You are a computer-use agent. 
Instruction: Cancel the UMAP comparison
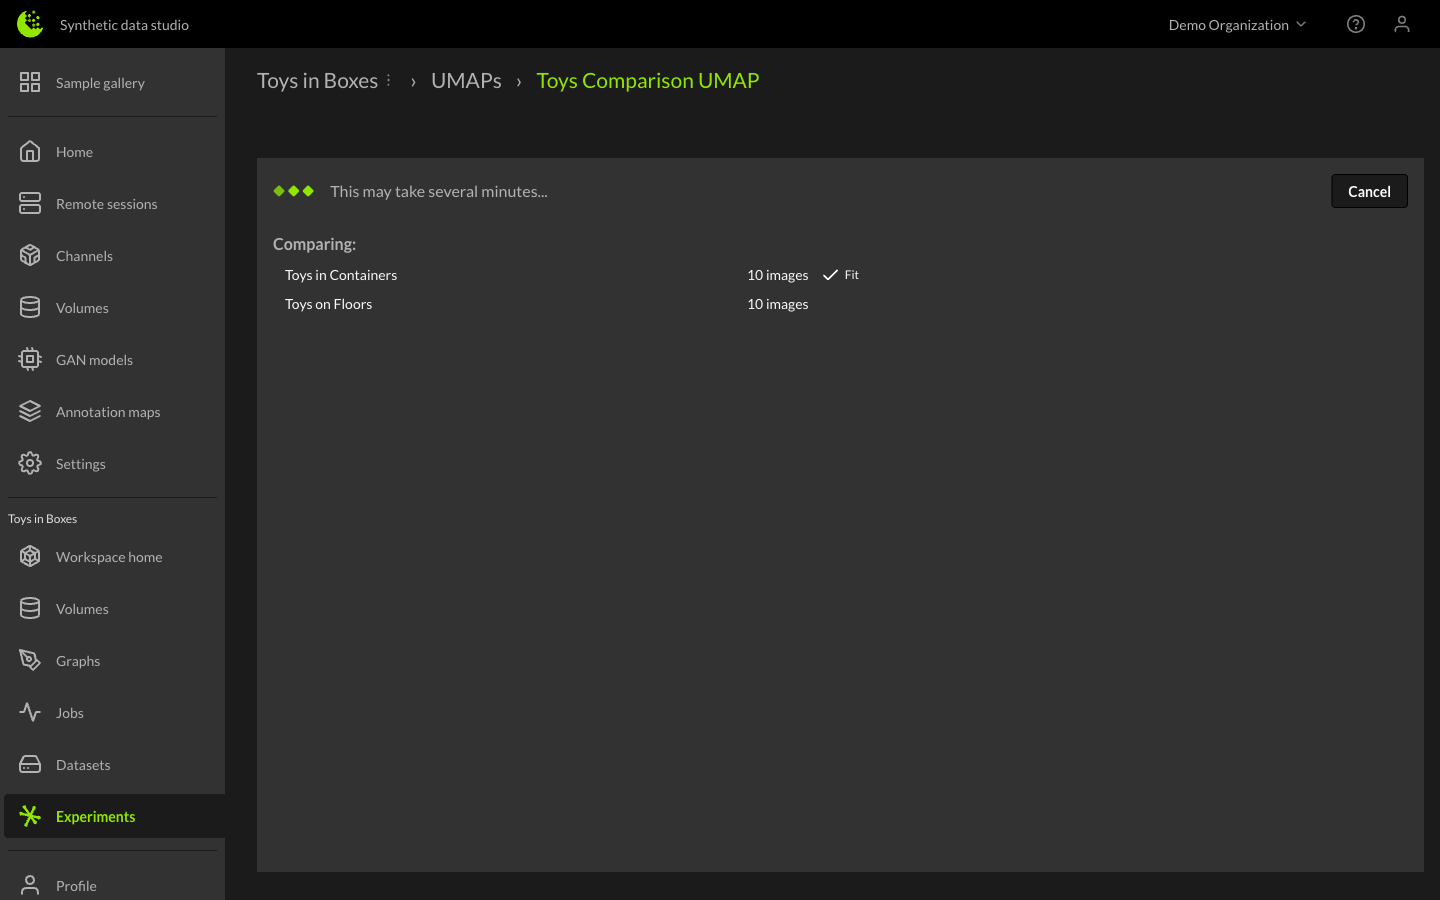click(1369, 191)
